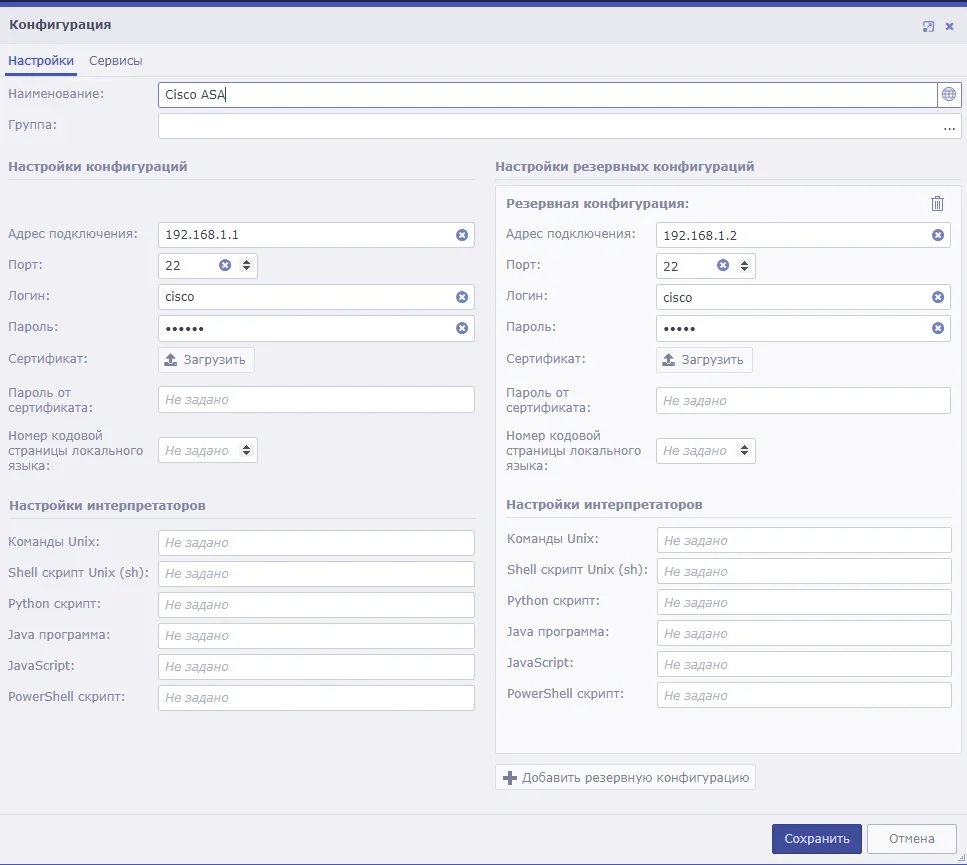Clear the main Порт value 22
Viewport: 967px width, 865px height.
pyautogui.click(x=225, y=266)
